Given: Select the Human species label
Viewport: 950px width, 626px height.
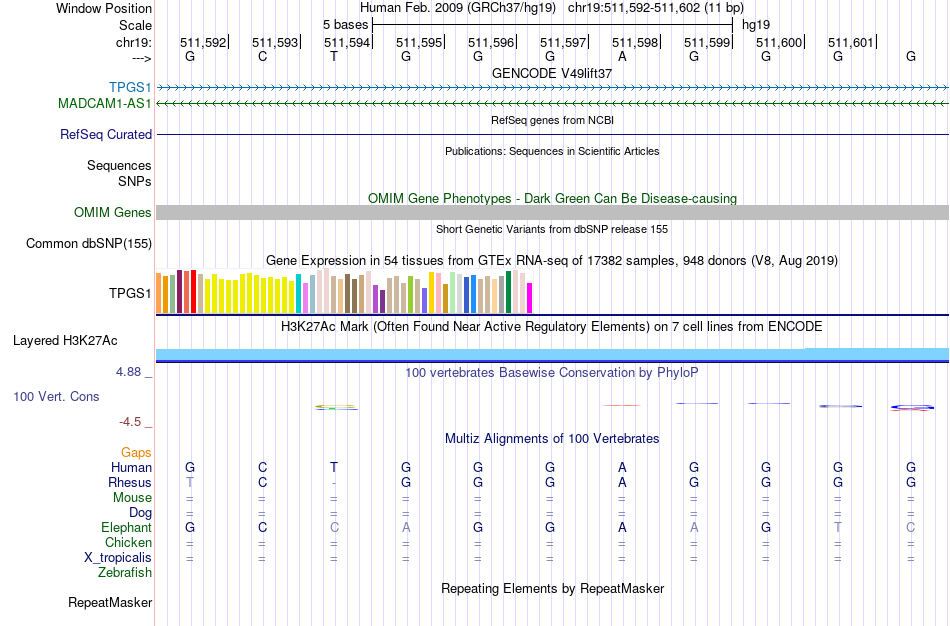Looking at the screenshot, I should click(131, 467).
